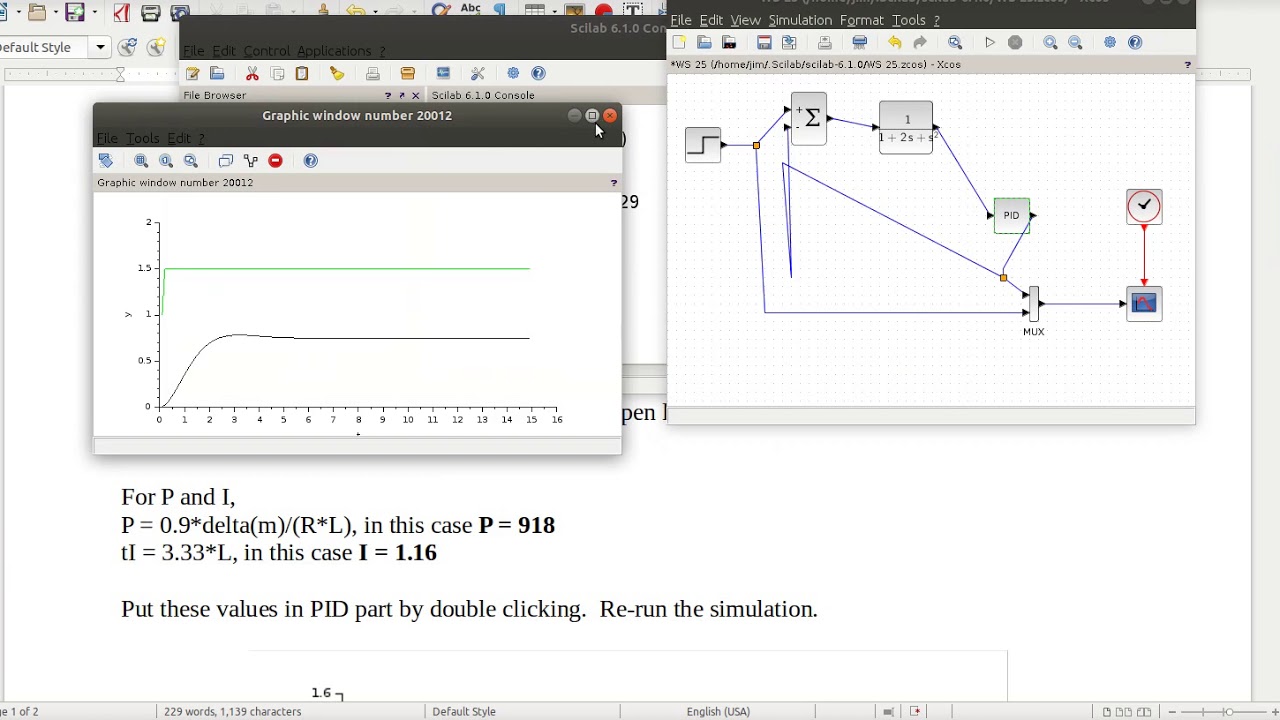Clear console with broom icon

[337, 74]
